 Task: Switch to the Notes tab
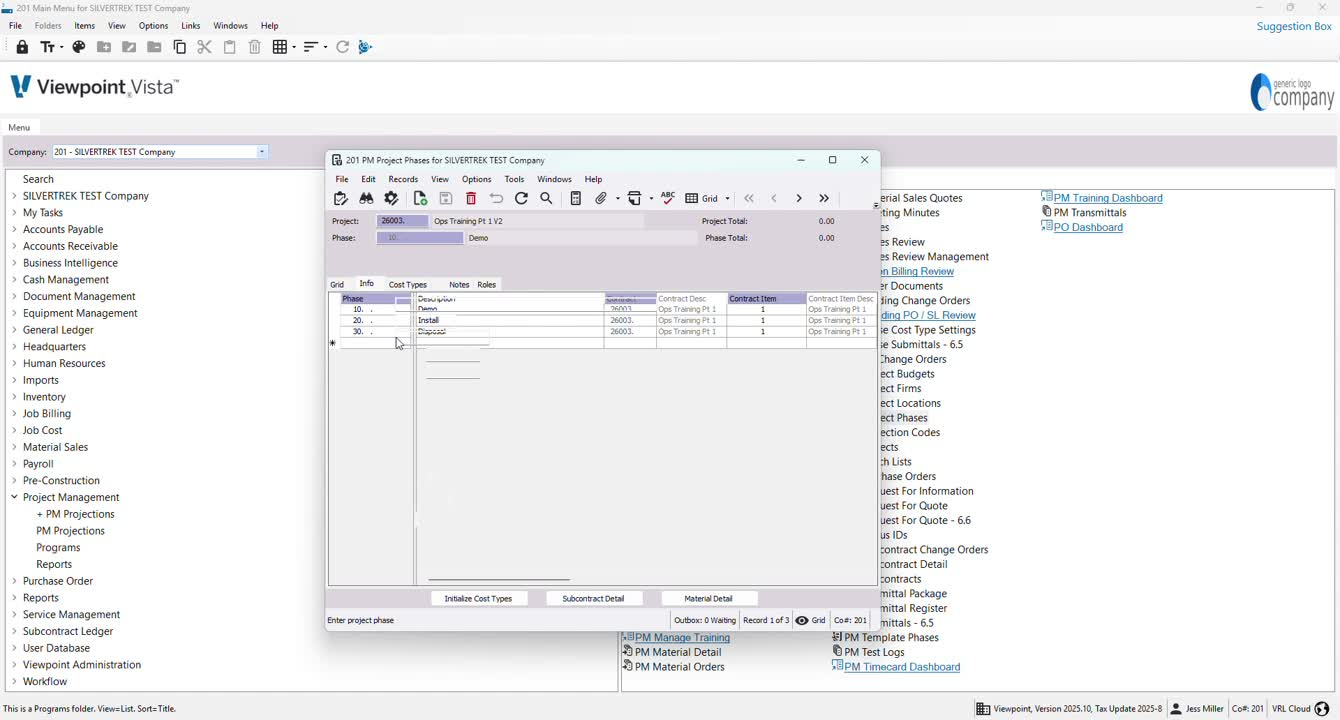coord(459,285)
